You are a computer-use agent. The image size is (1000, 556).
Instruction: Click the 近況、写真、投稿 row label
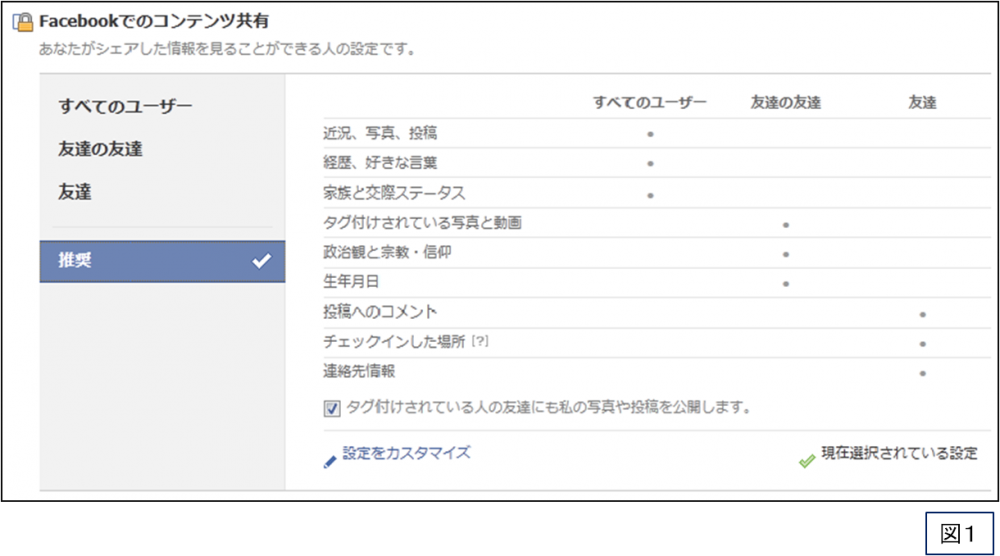click(x=379, y=133)
